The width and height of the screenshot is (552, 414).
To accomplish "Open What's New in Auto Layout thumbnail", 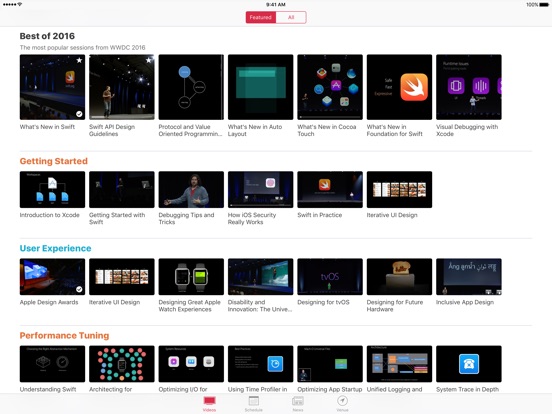I will [261, 87].
